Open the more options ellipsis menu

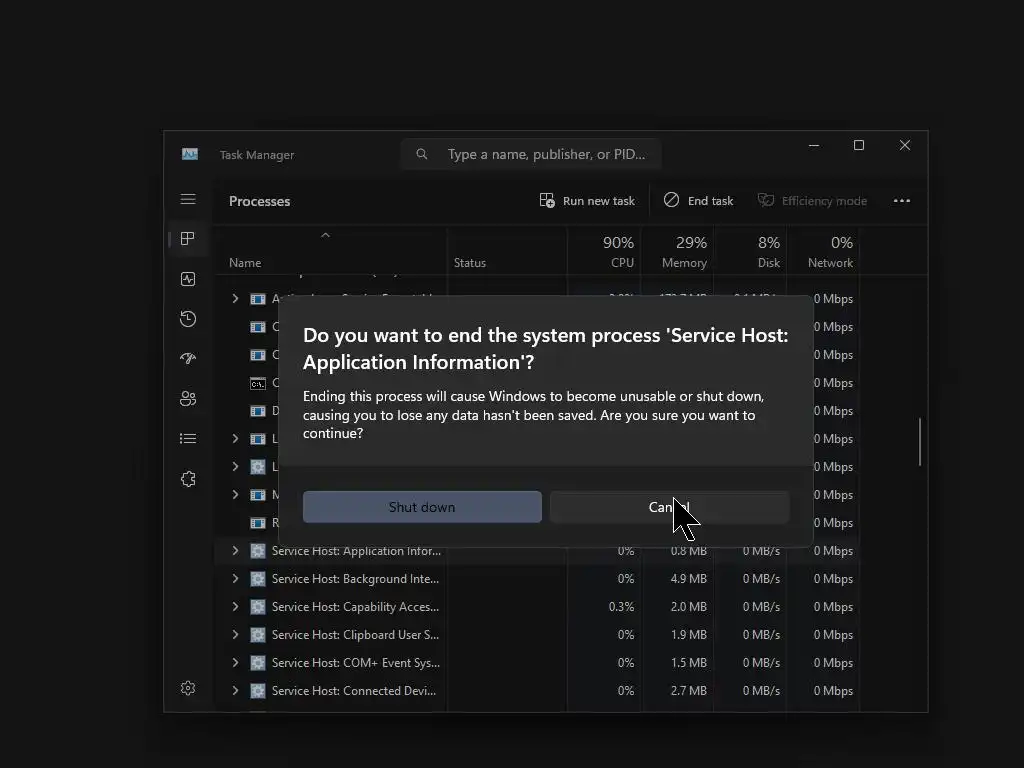pos(902,200)
